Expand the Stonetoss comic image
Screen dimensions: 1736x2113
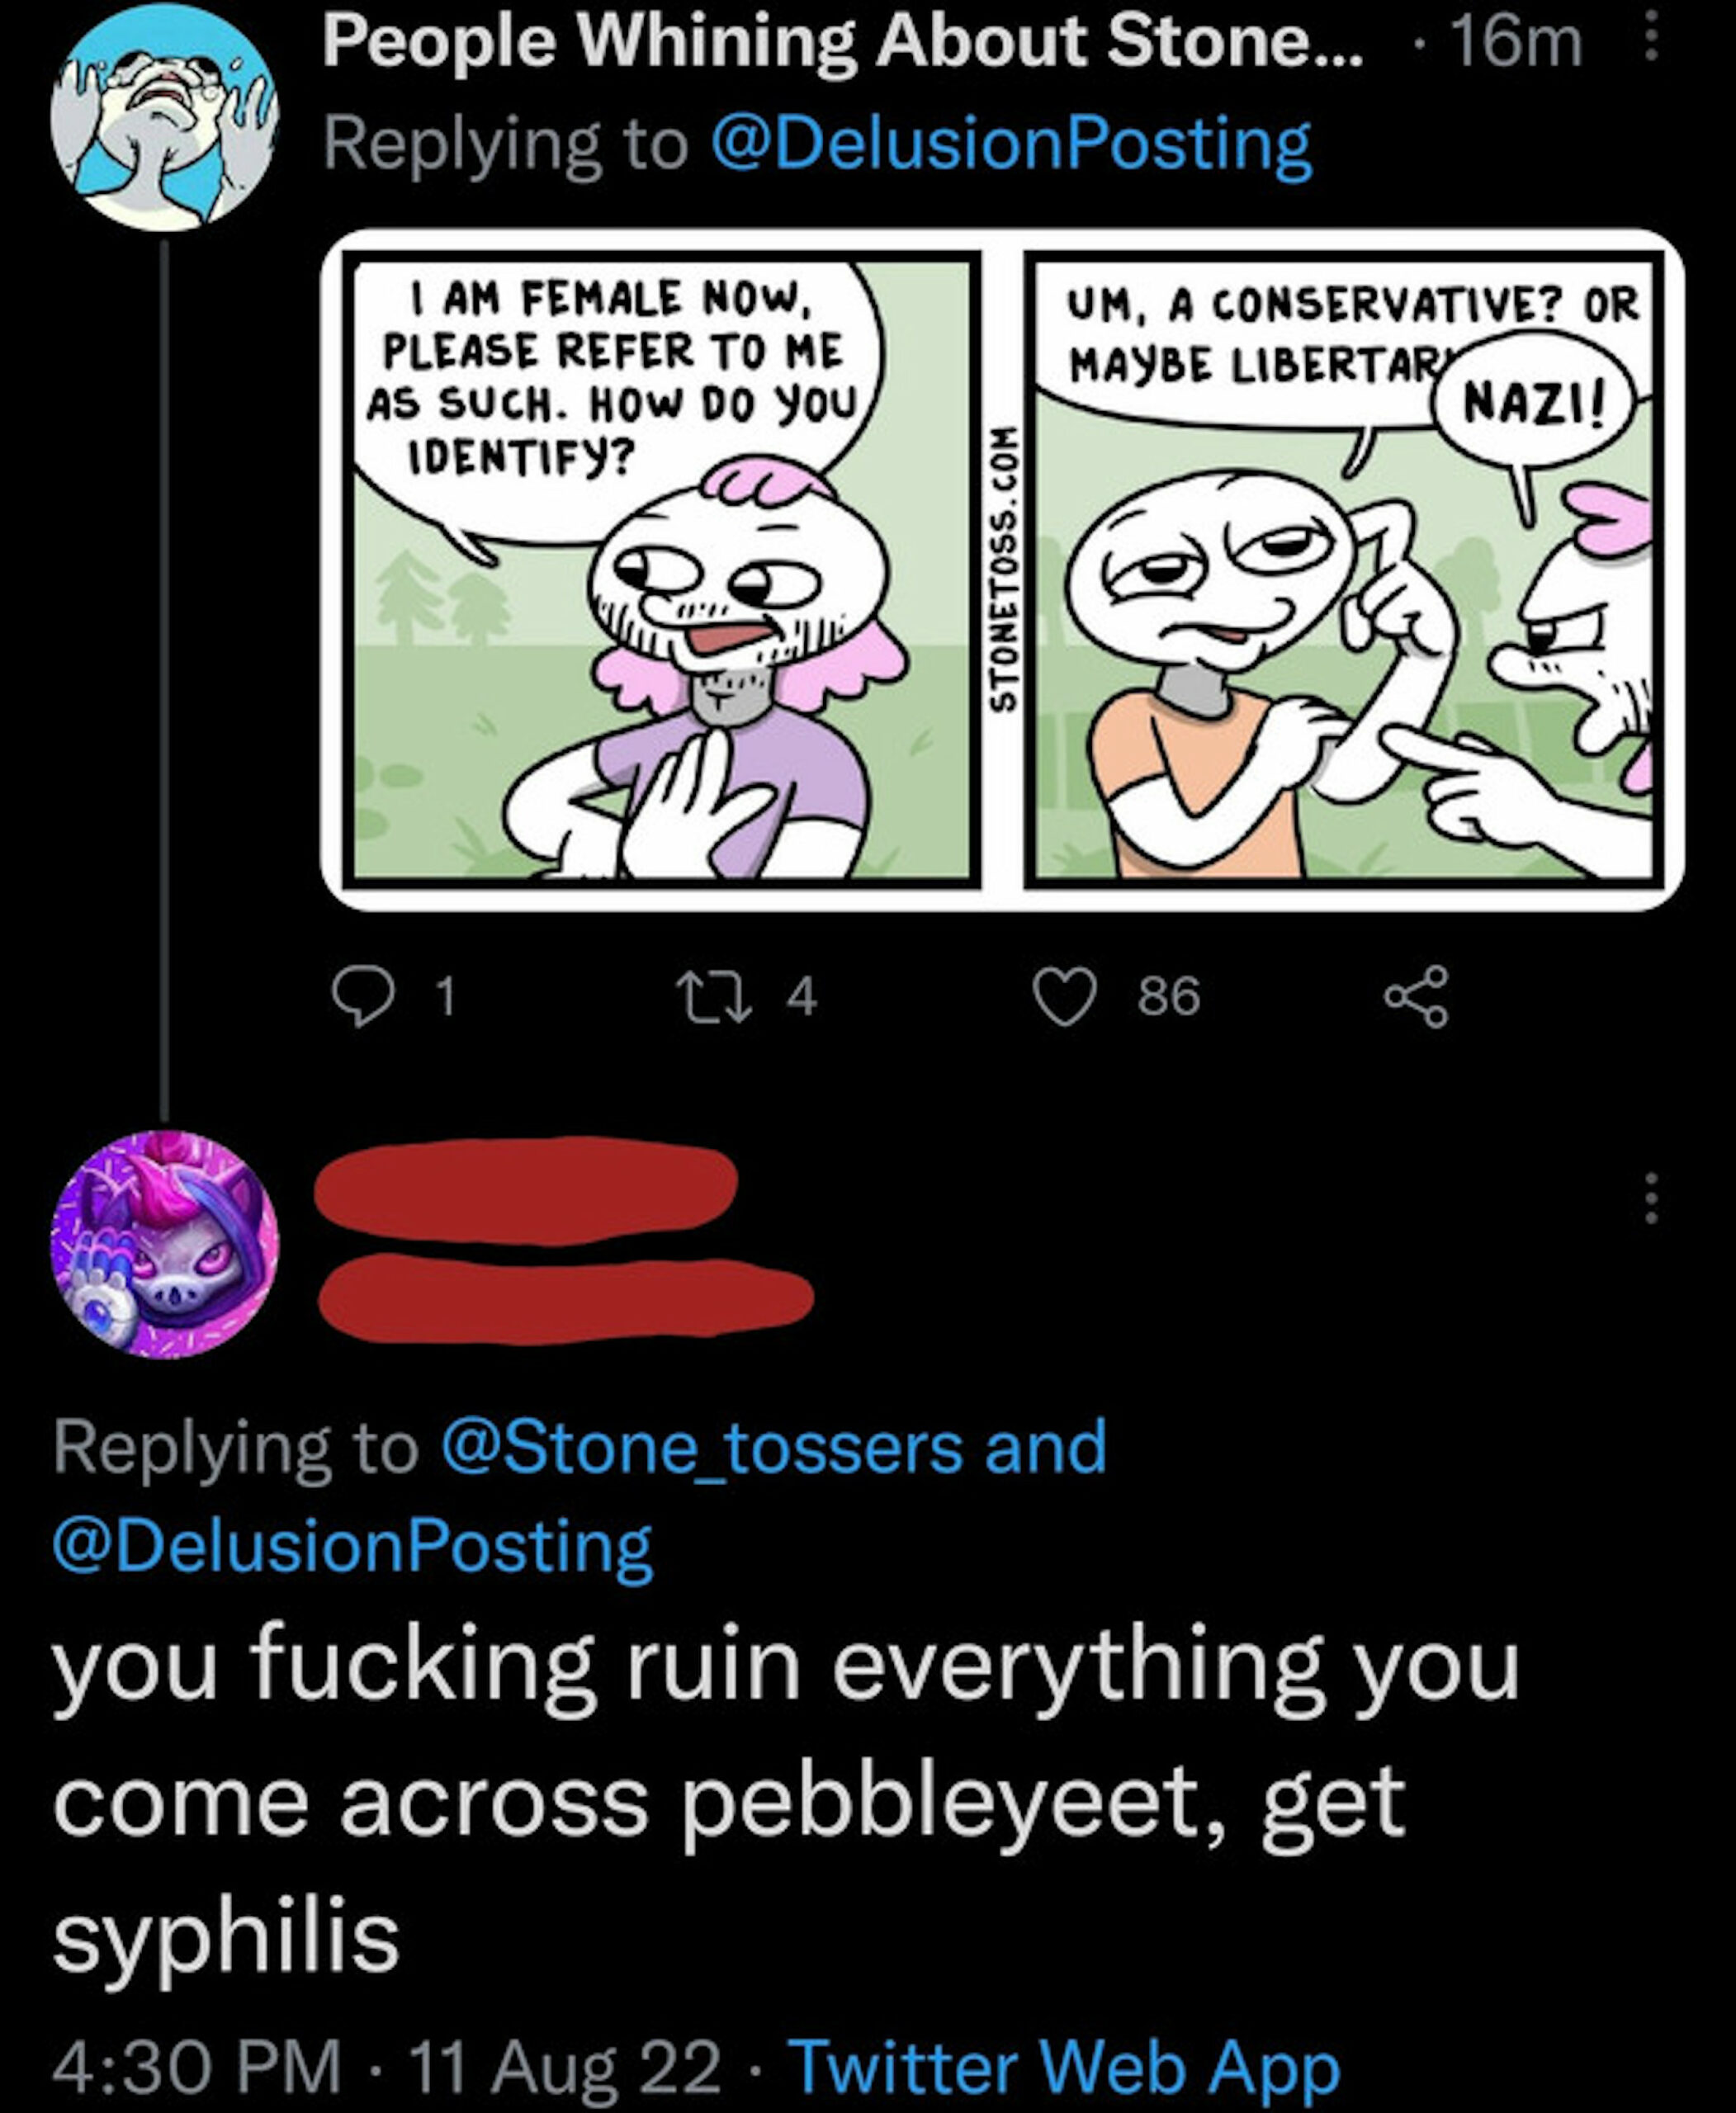click(x=1001, y=569)
